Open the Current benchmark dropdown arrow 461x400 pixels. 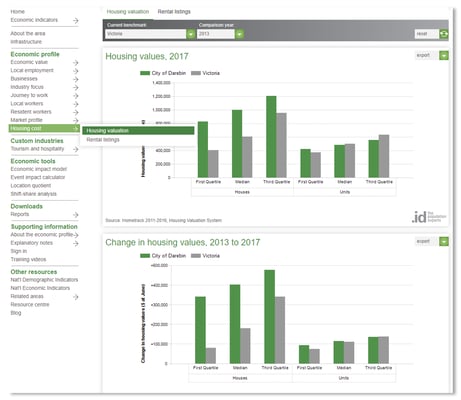191,34
